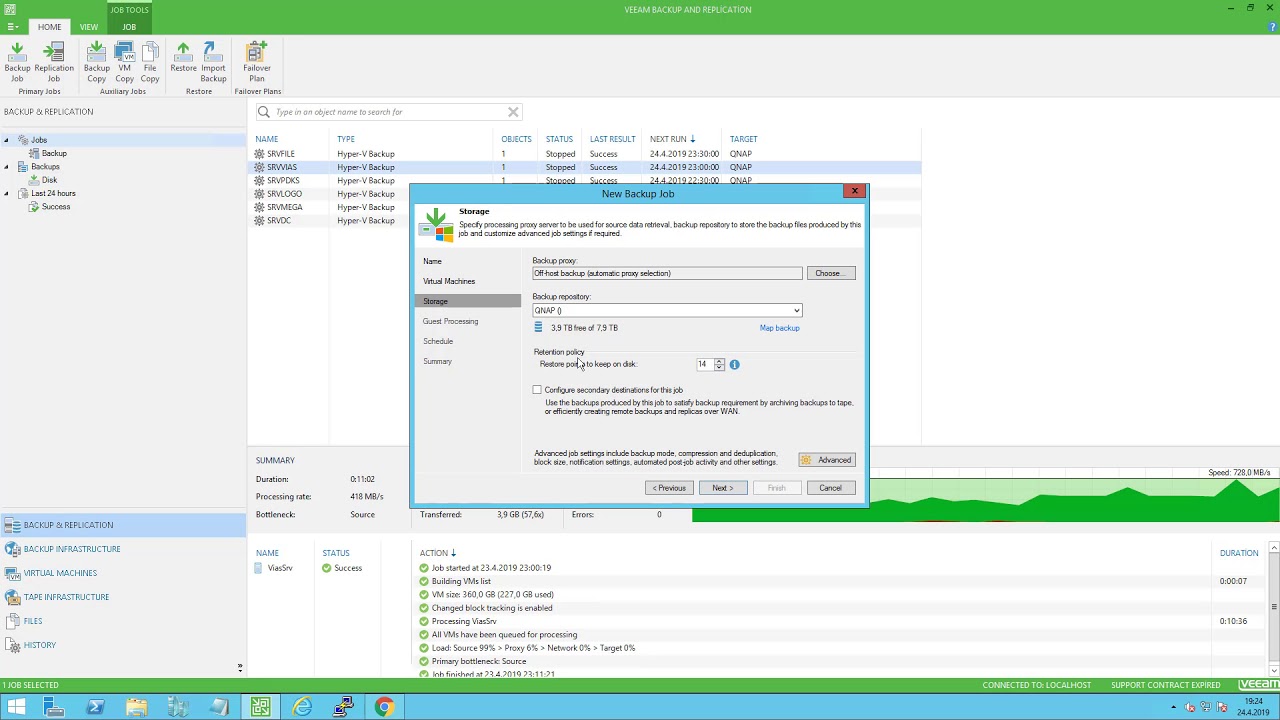Select the SRVLOGO job row
Viewport: 1280px width, 720px height.
click(x=584, y=194)
